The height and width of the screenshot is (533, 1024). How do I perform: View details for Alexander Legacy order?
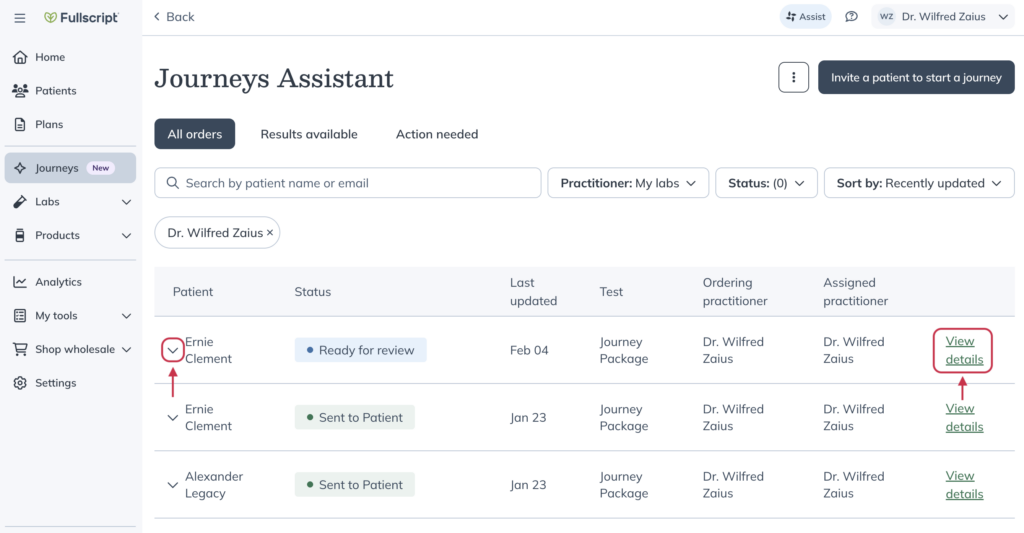click(964, 485)
